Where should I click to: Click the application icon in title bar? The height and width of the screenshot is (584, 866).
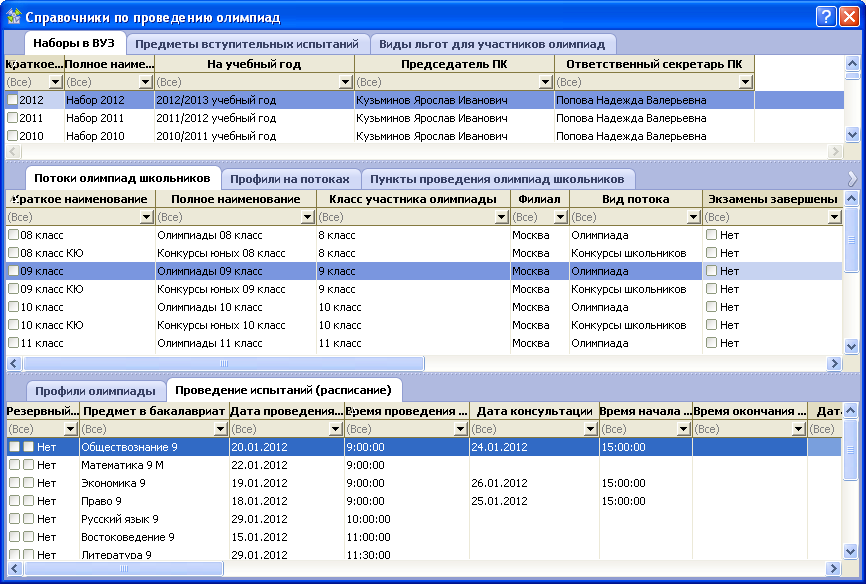(13, 17)
